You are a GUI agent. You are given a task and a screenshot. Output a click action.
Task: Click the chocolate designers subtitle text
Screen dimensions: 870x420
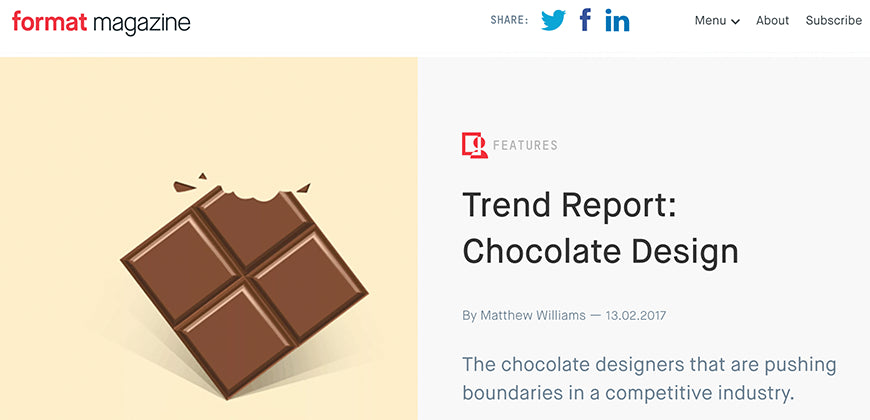(x=649, y=379)
